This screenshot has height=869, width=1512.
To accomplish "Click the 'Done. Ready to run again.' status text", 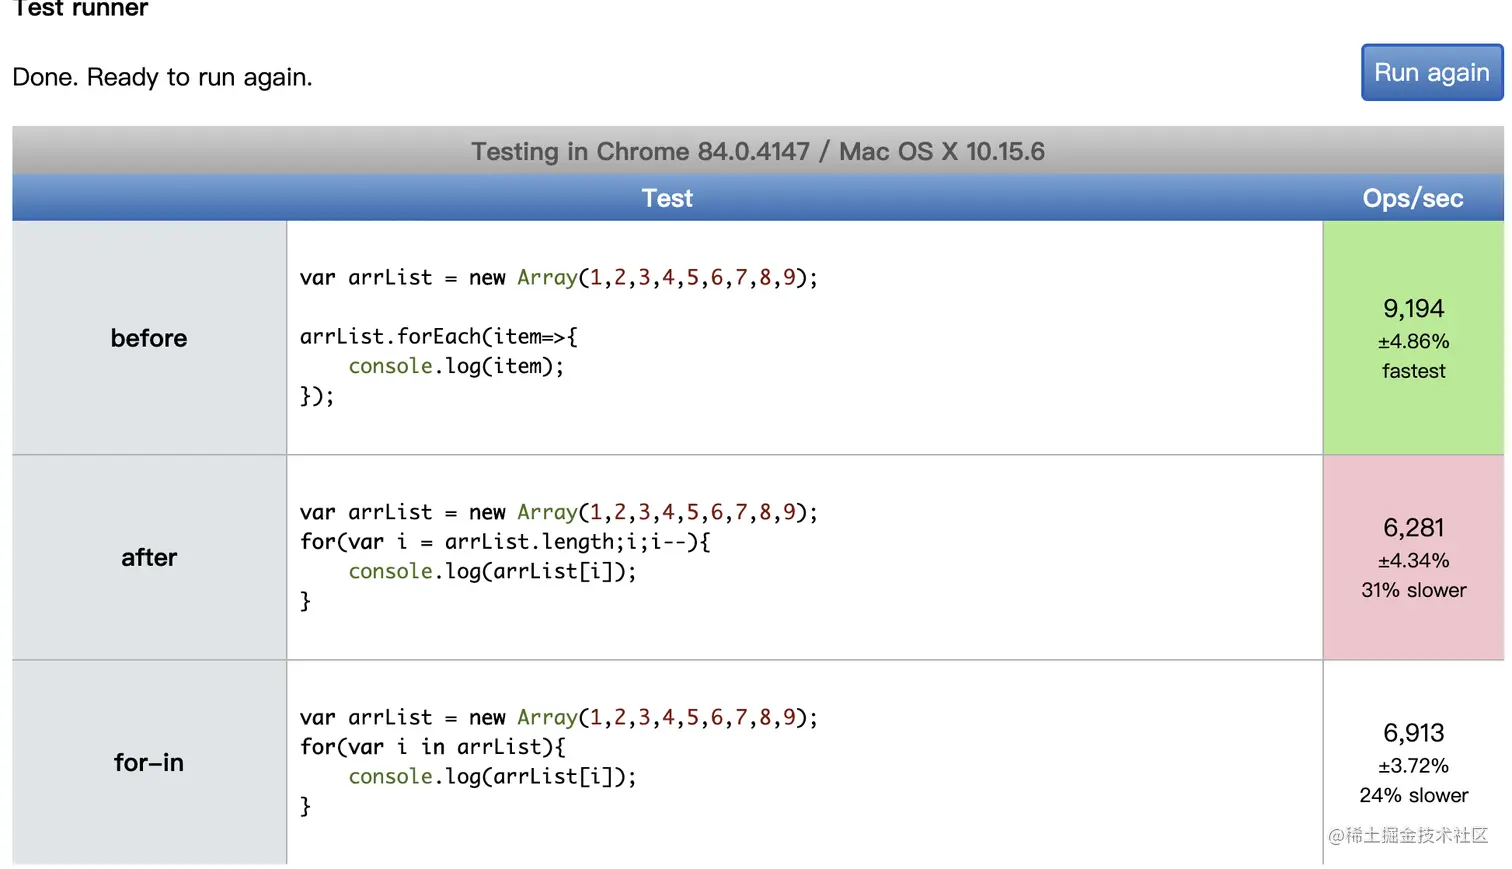I will [x=162, y=77].
